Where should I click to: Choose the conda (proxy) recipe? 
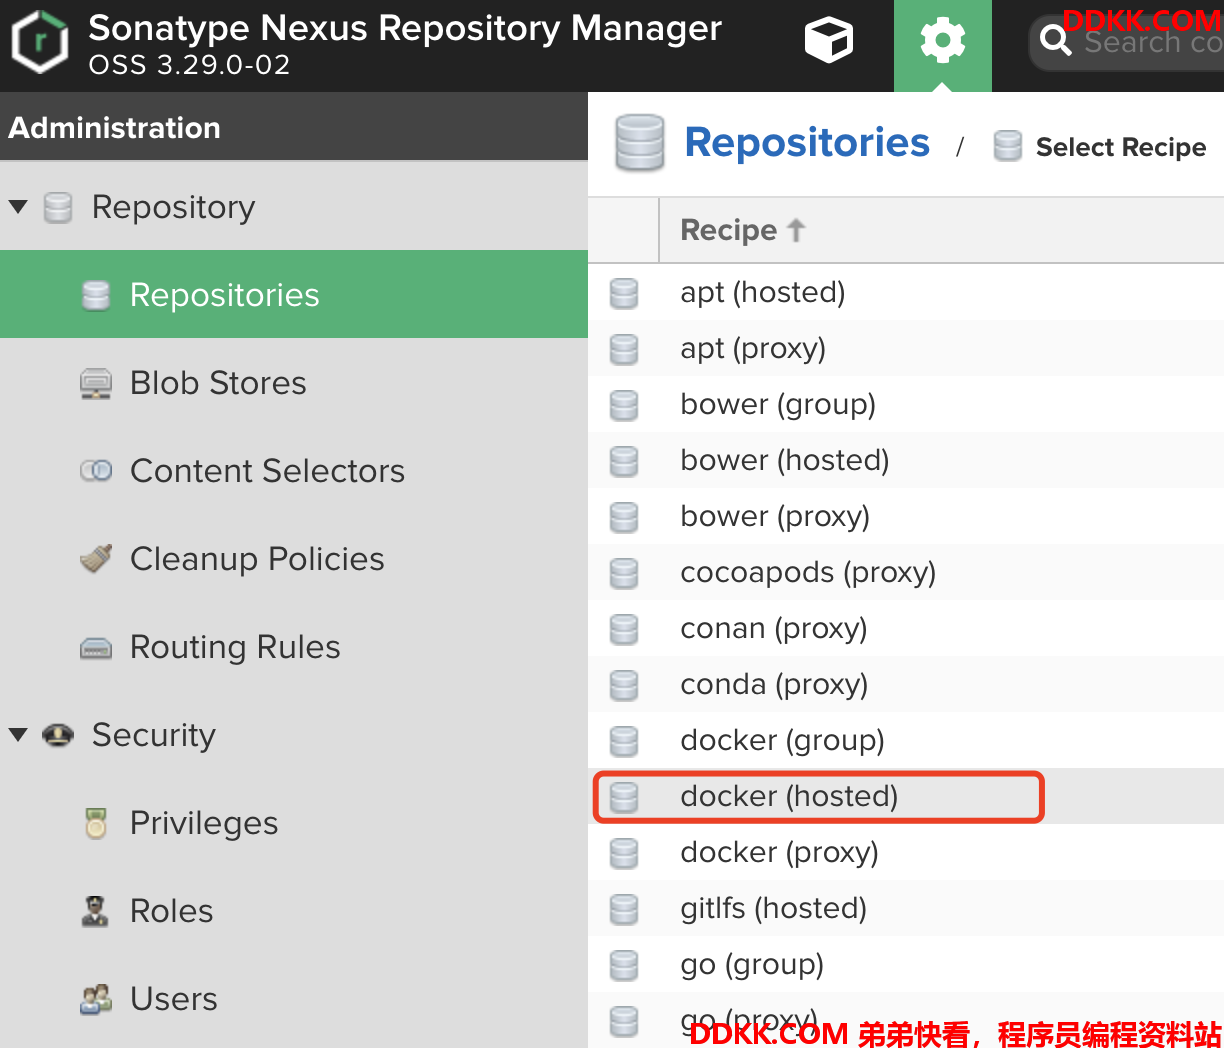coord(906,684)
